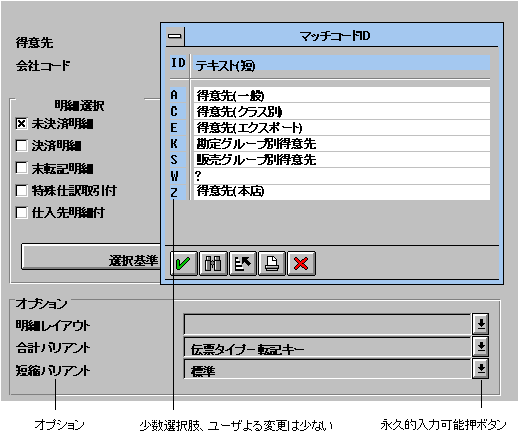The image size is (520, 437).
Task: Open the 合計バリアント dropdown arrow
Action: [x=481, y=347]
